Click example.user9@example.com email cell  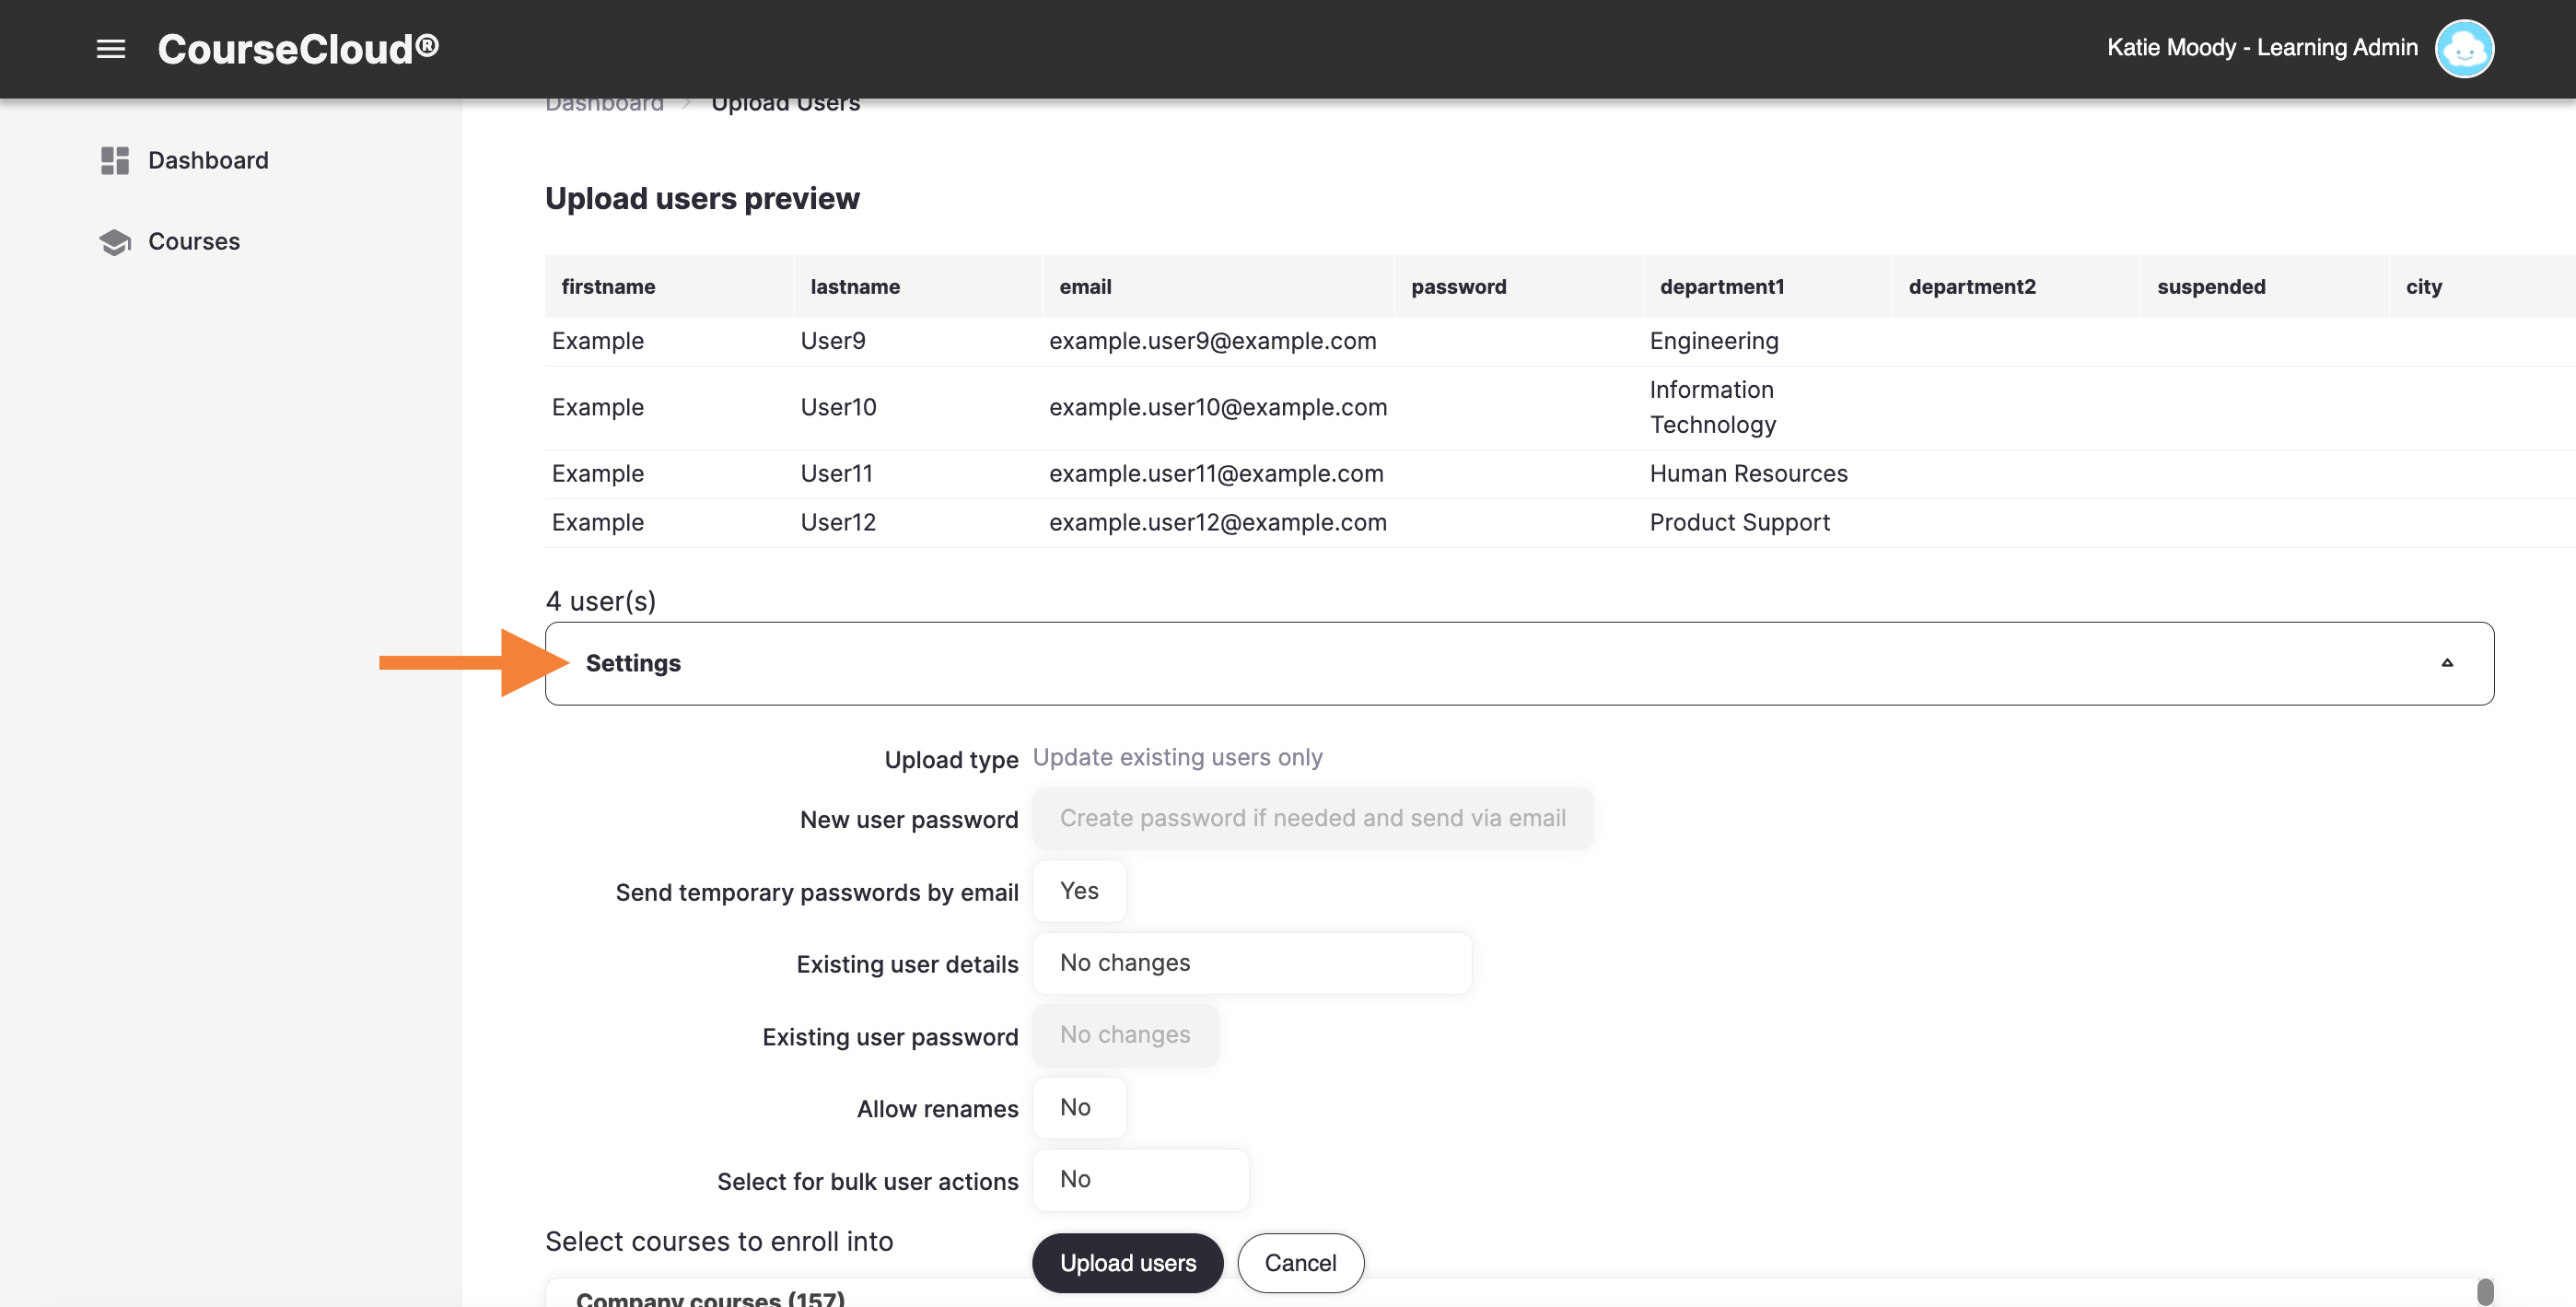tap(1212, 341)
